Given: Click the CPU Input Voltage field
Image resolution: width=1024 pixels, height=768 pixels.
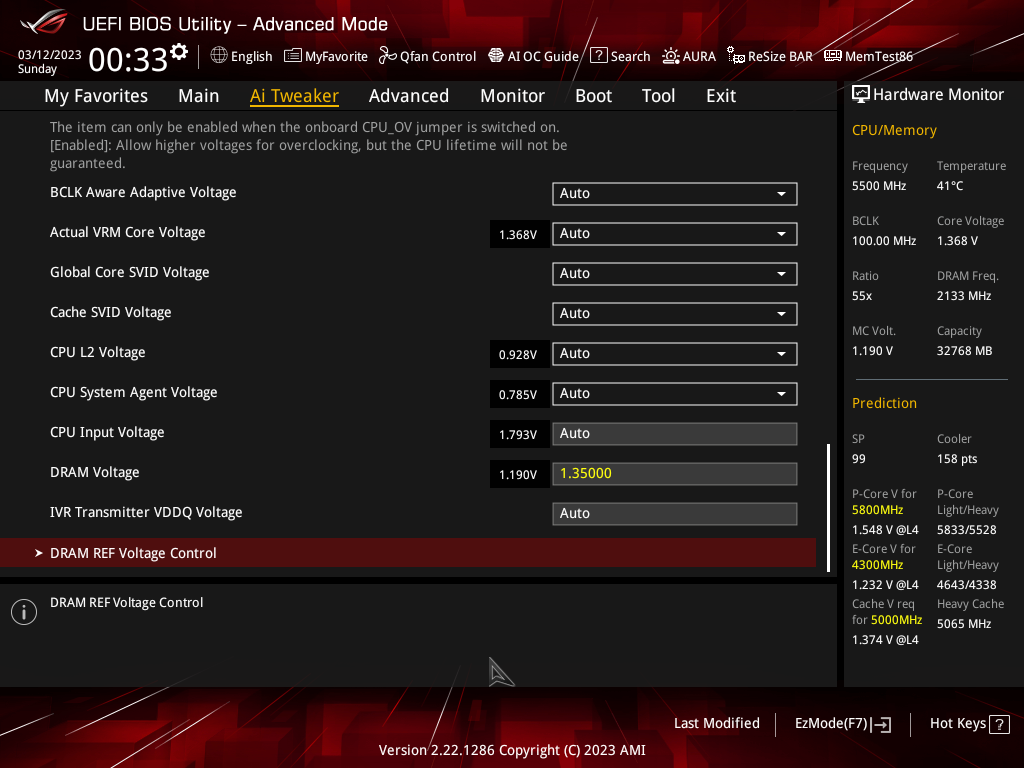Looking at the screenshot, I should pos(675,434).
